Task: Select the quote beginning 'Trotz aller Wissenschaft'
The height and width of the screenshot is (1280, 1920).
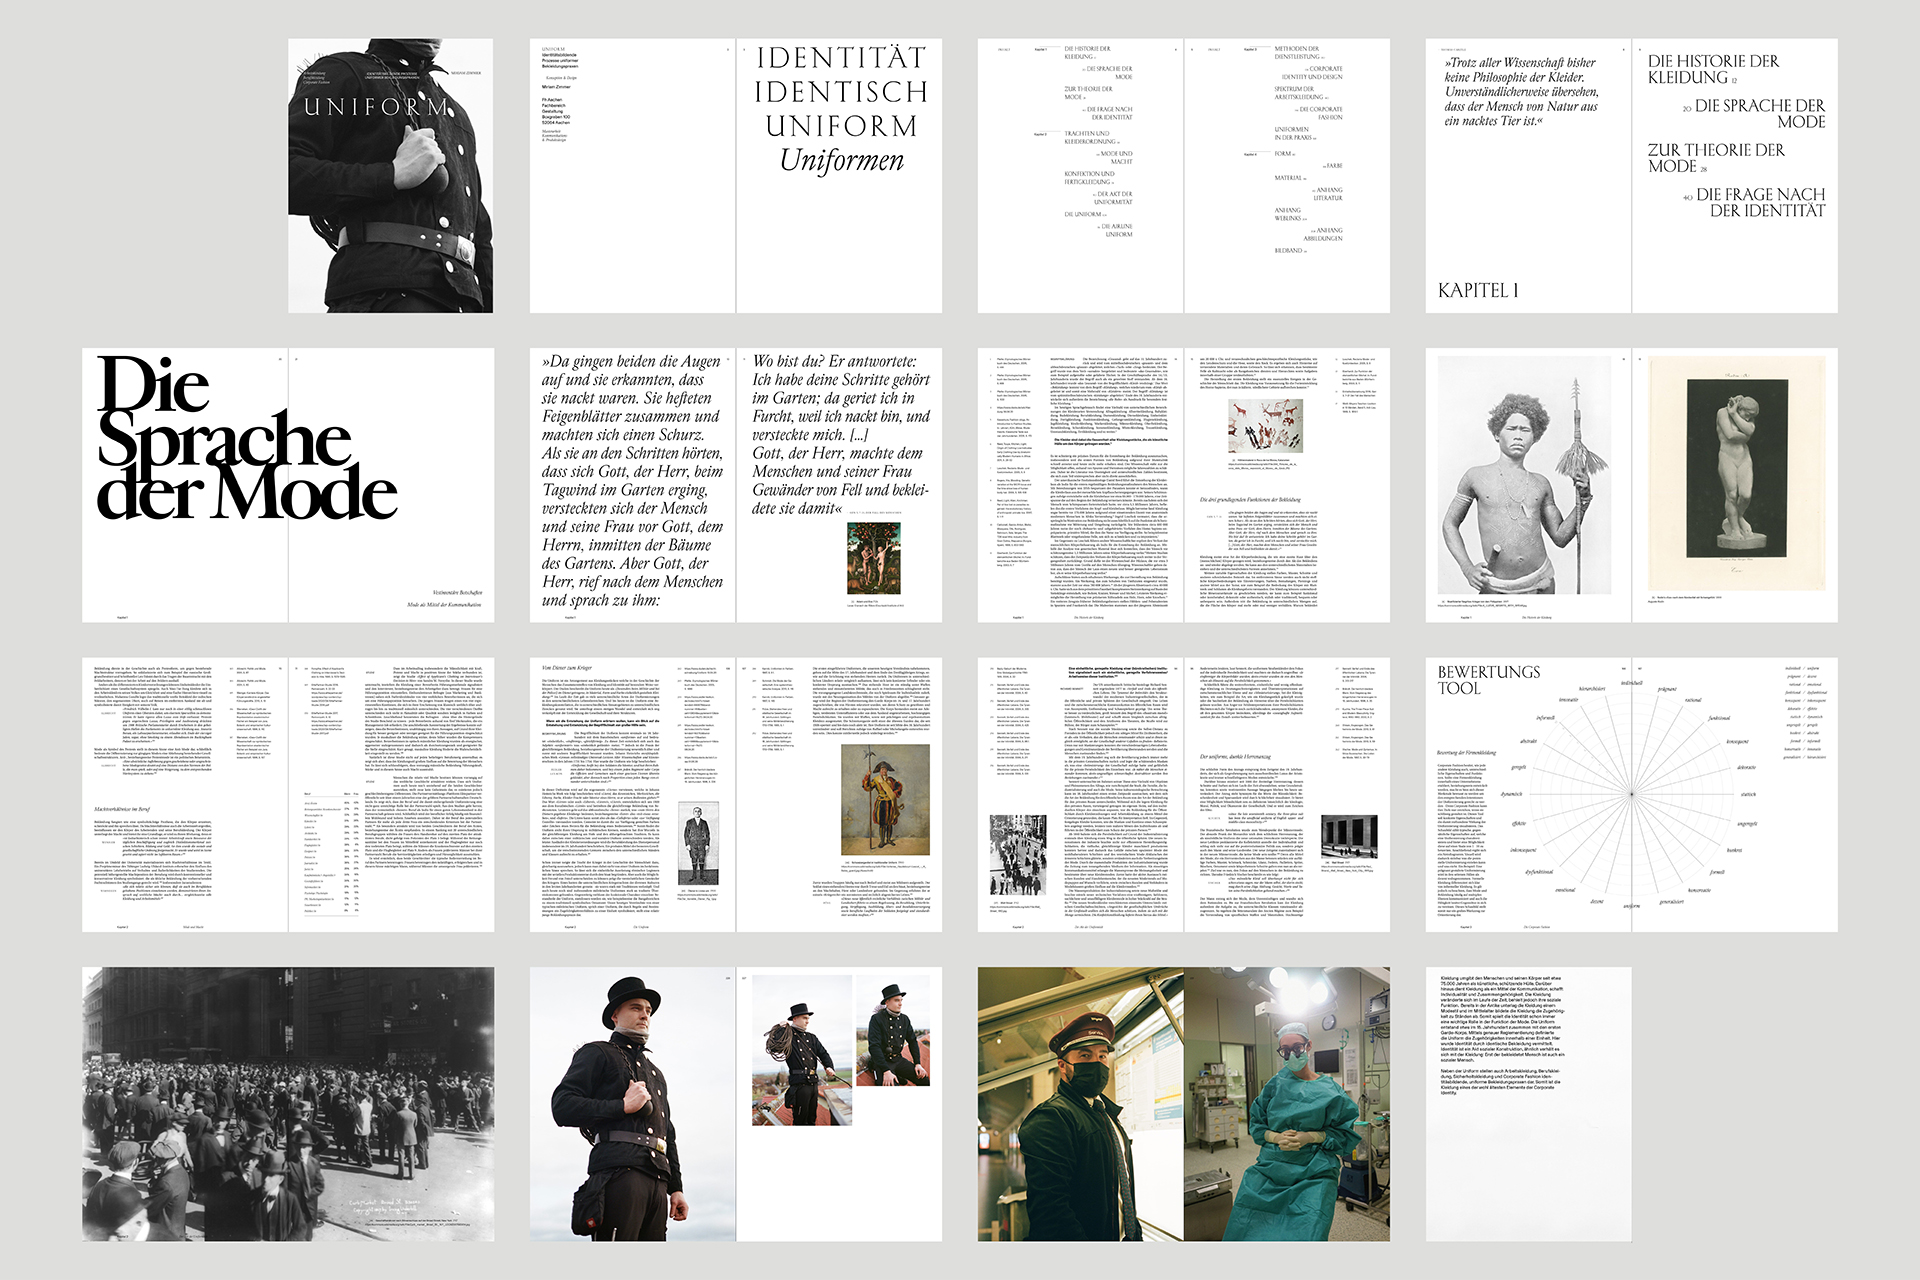Action: 1521,91
